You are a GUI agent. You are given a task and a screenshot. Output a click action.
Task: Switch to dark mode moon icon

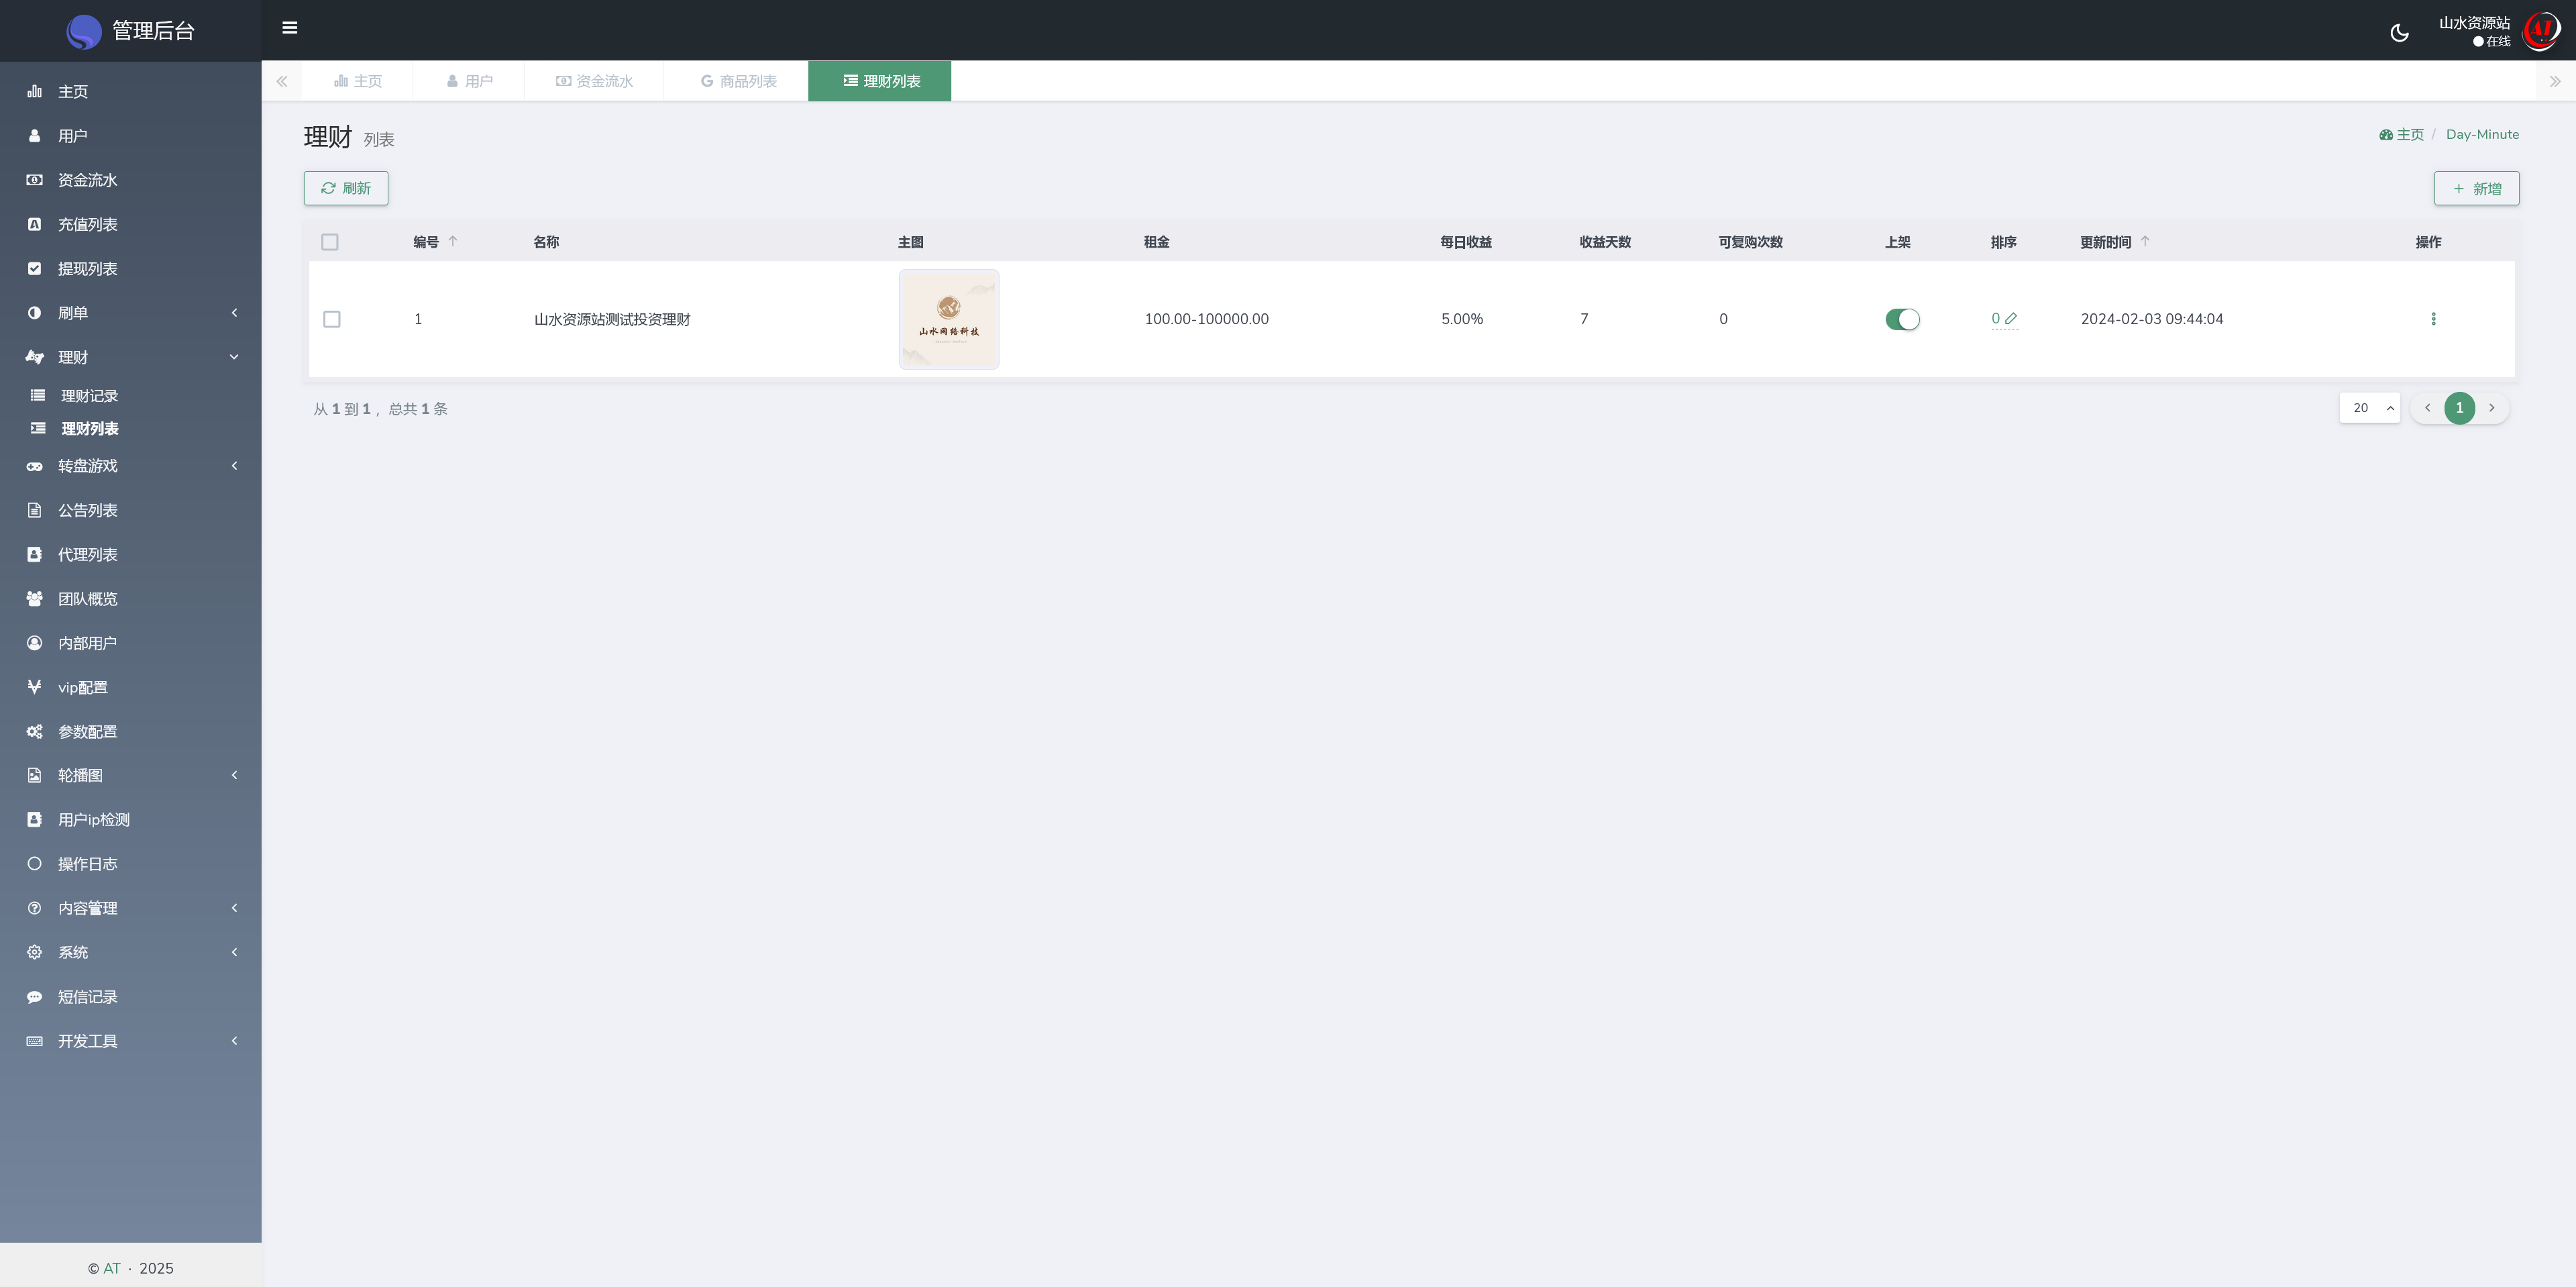pos(2399,33)
